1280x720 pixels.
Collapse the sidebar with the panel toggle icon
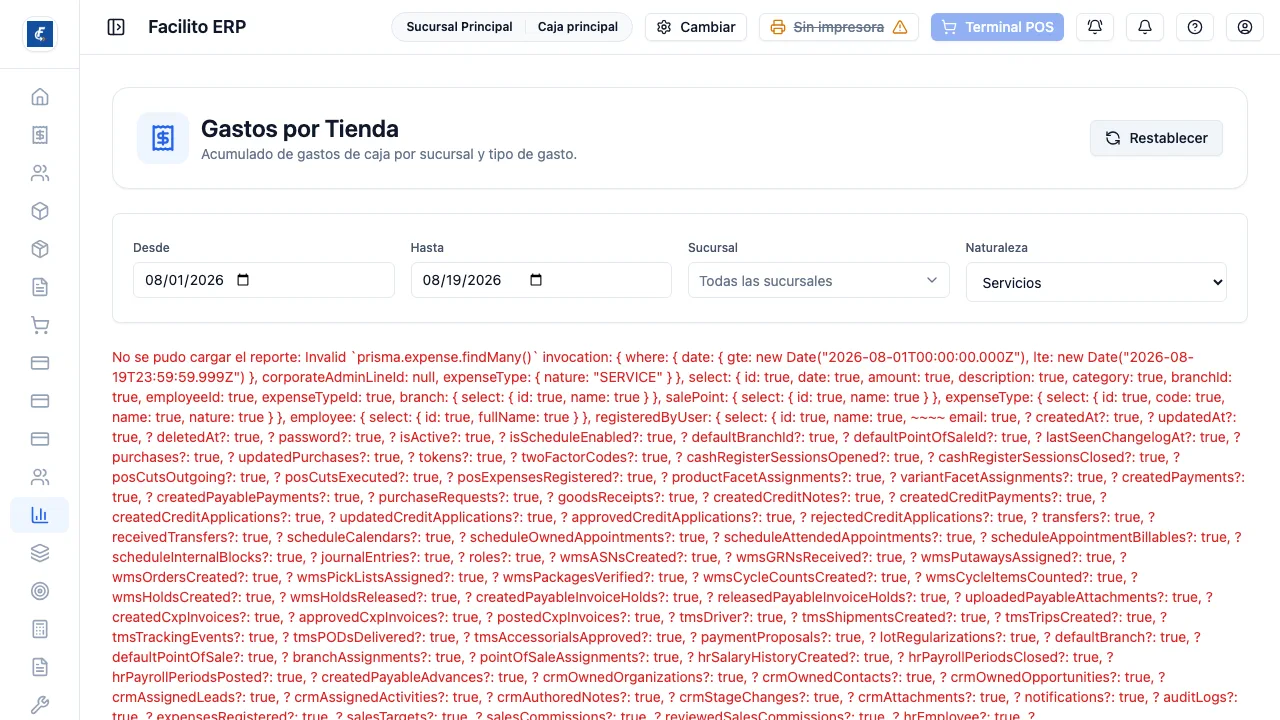[x=116, y=27]
